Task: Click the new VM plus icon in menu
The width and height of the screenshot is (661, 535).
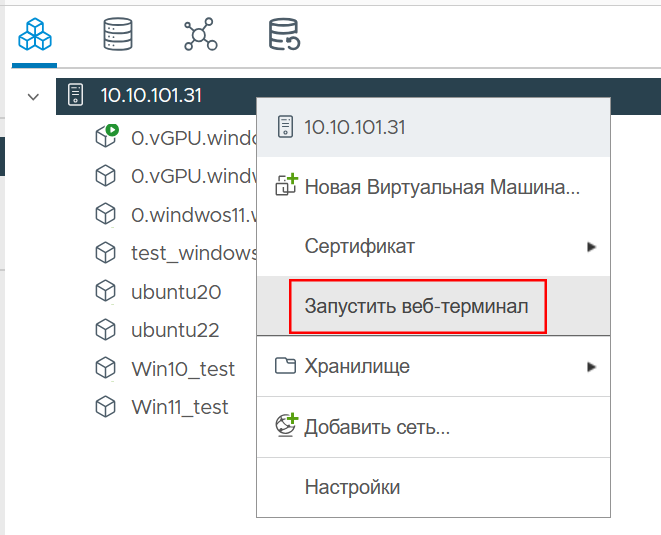Action: click(x=286, y=185)
